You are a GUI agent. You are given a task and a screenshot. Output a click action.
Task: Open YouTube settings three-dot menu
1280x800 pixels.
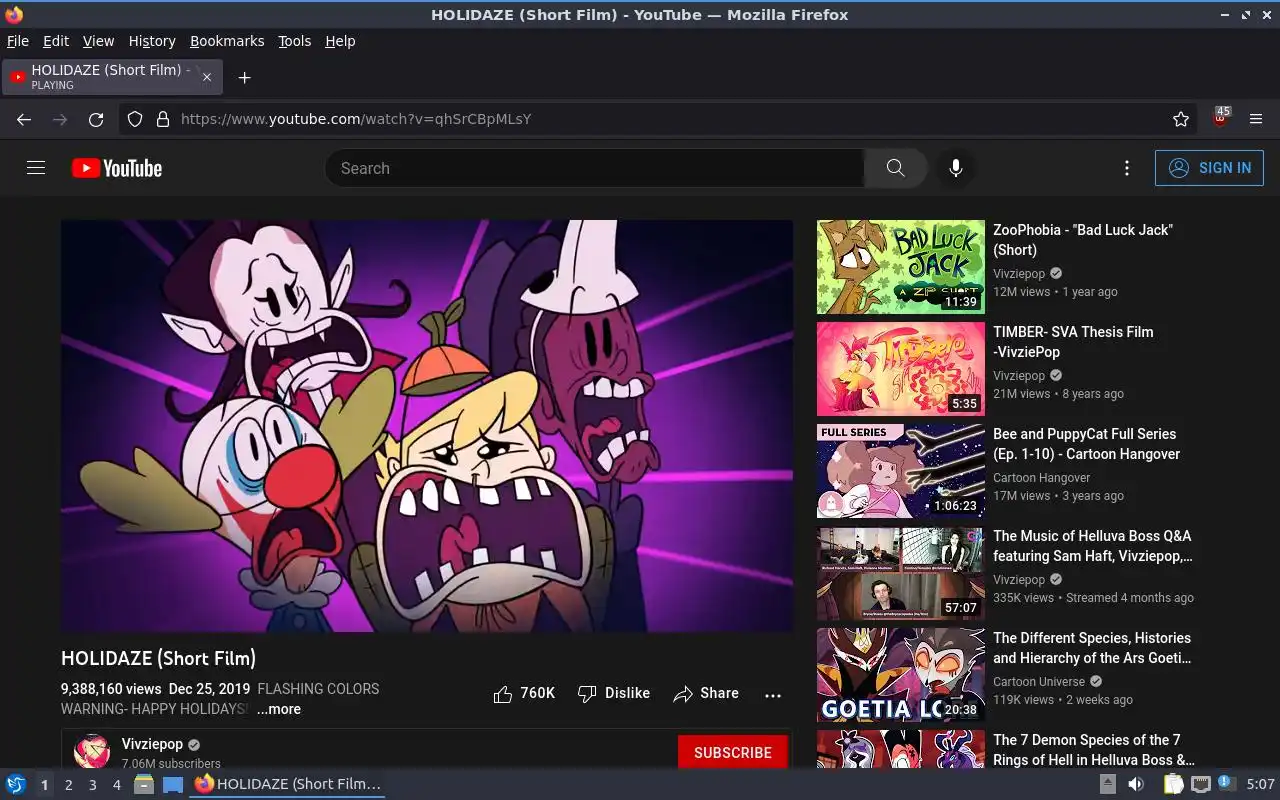click(1127, 168)
